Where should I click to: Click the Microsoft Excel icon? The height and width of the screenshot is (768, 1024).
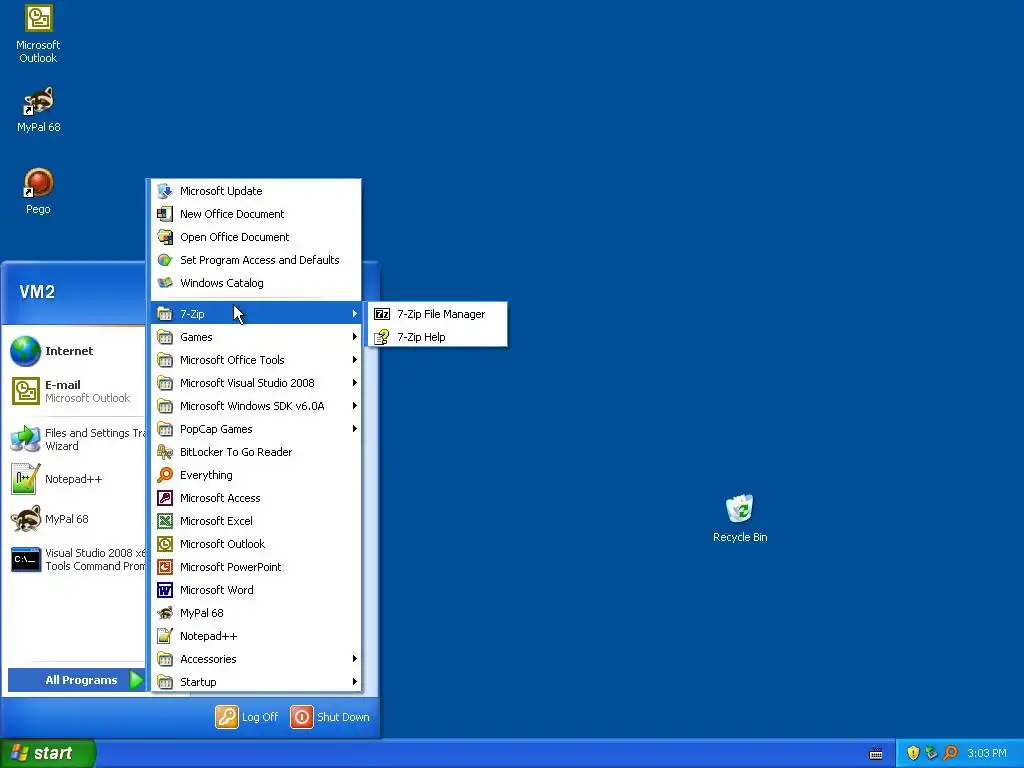point(165,521)
